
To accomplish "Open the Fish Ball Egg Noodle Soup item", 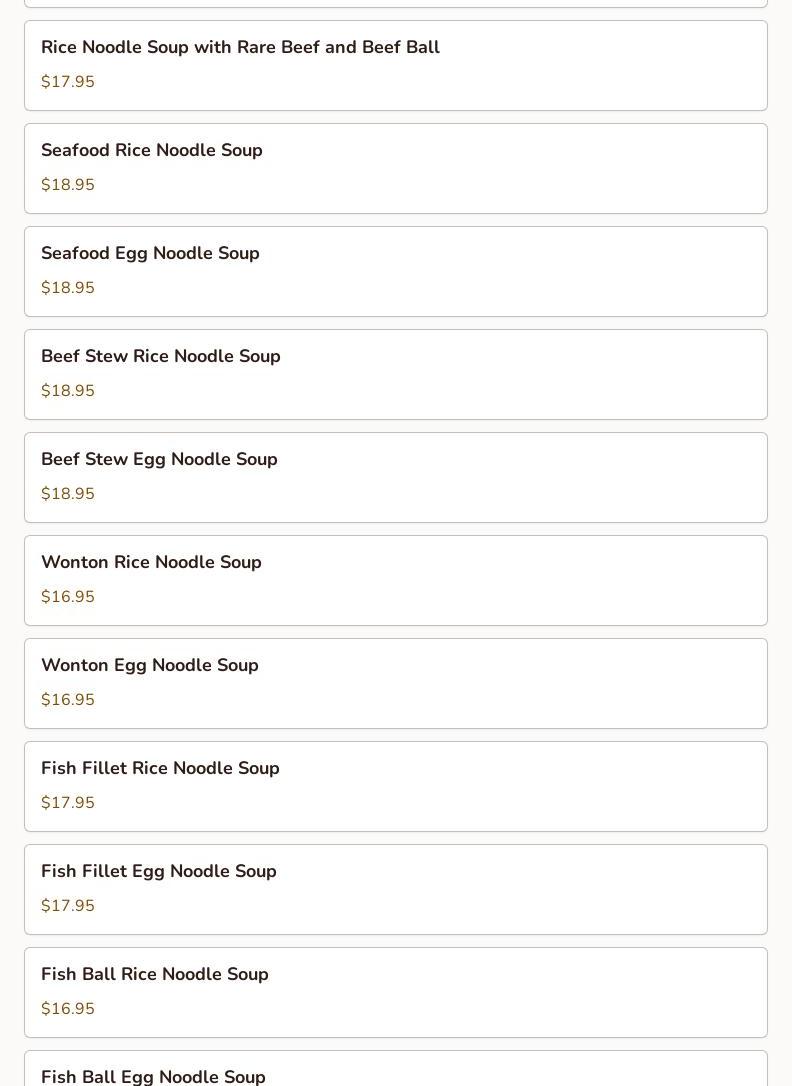I will pos(153,1076).
